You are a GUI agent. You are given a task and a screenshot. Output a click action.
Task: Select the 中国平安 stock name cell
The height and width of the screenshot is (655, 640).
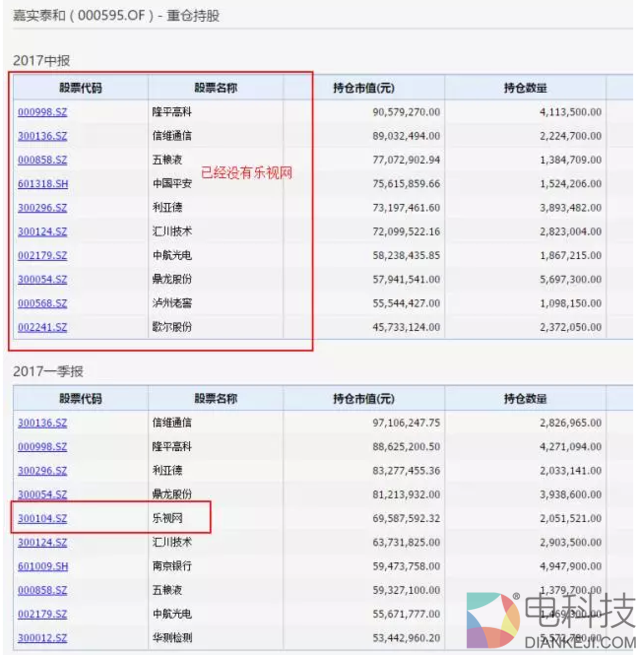click(x=172, y=184)
